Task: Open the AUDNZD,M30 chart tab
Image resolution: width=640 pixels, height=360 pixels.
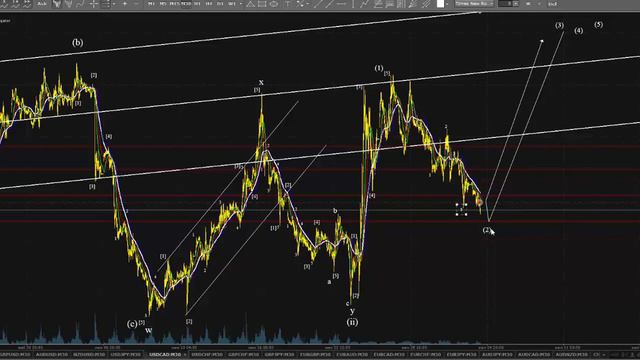Action: tap(571, 355)
